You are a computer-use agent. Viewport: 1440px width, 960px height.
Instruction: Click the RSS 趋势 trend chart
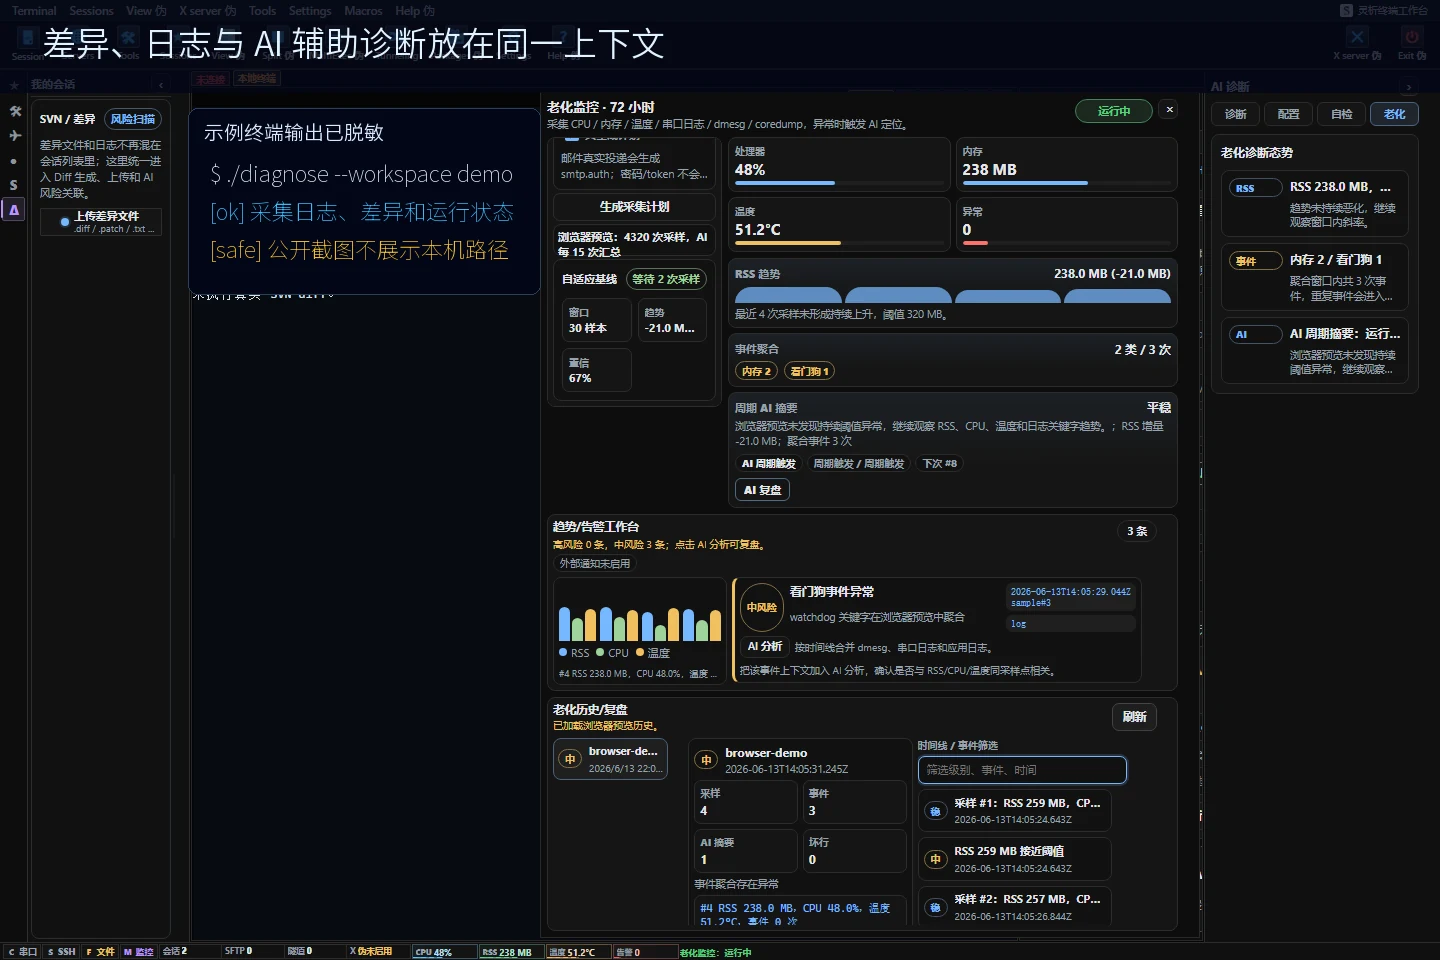point(952,296)
